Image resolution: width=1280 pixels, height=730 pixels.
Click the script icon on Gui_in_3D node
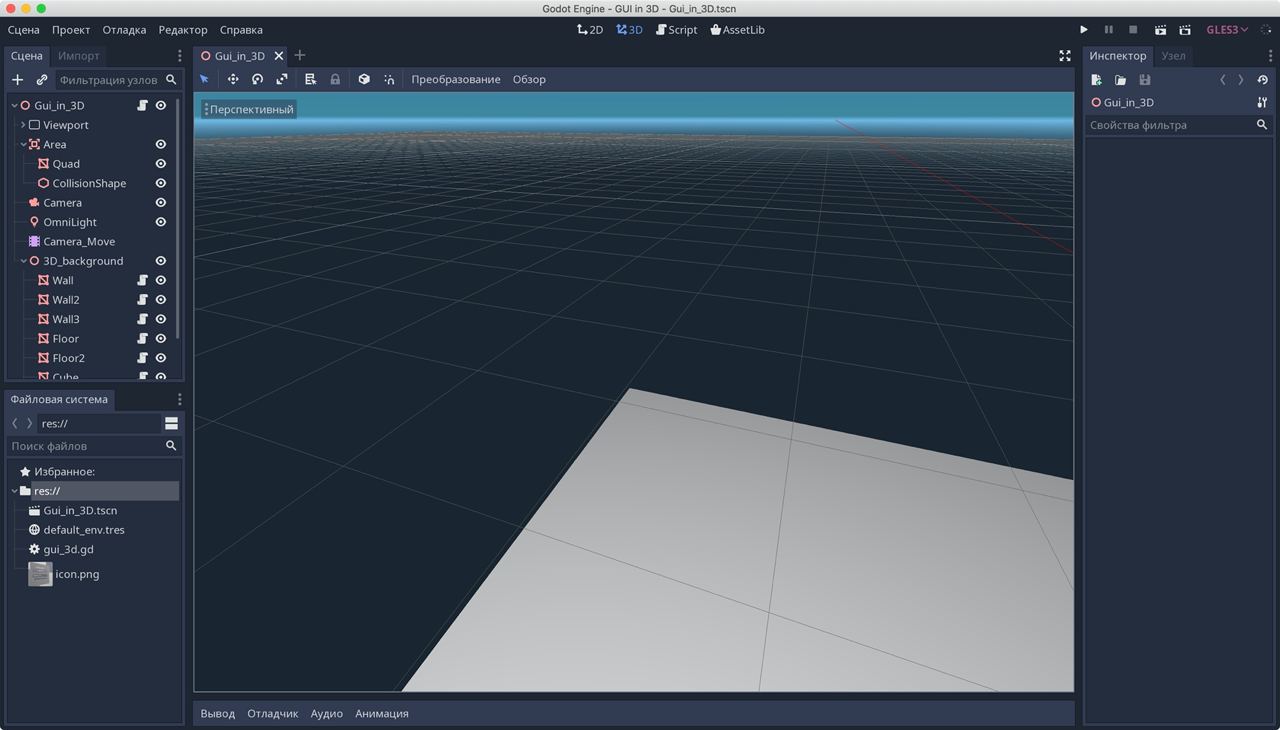click(x=142, y=105)
